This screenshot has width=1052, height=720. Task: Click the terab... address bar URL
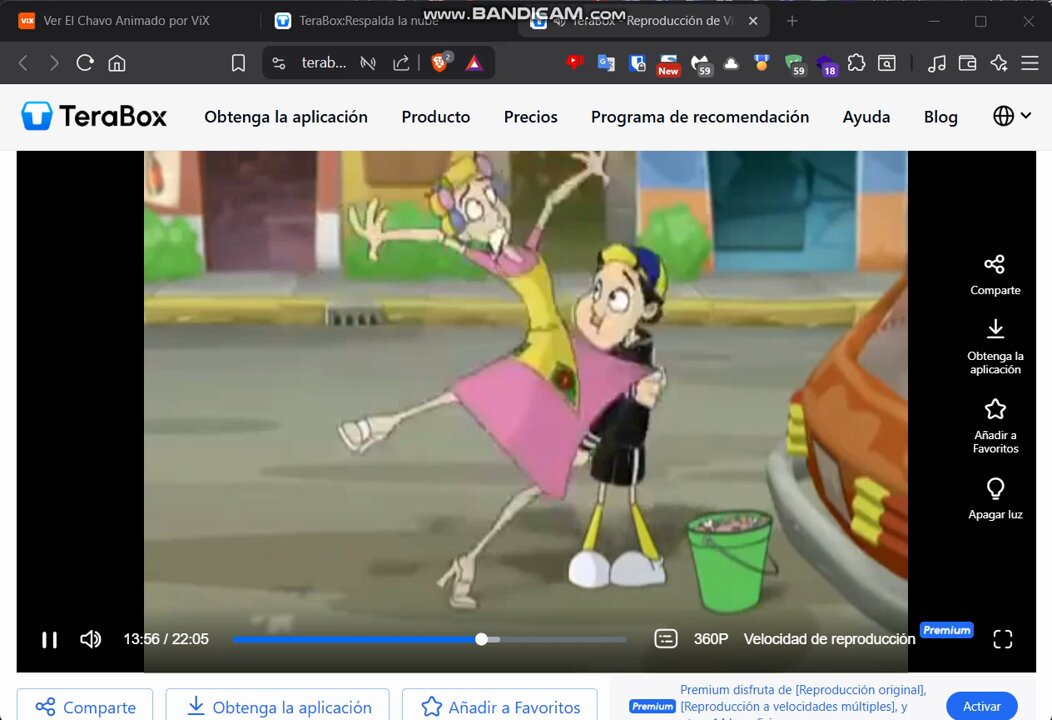pyautogui.click(x=323, y=63)
